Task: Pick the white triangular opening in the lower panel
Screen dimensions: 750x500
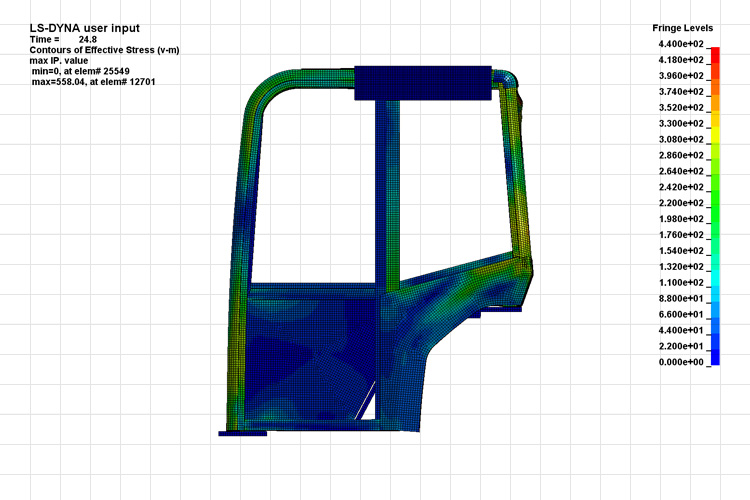Action: (368, 407)
